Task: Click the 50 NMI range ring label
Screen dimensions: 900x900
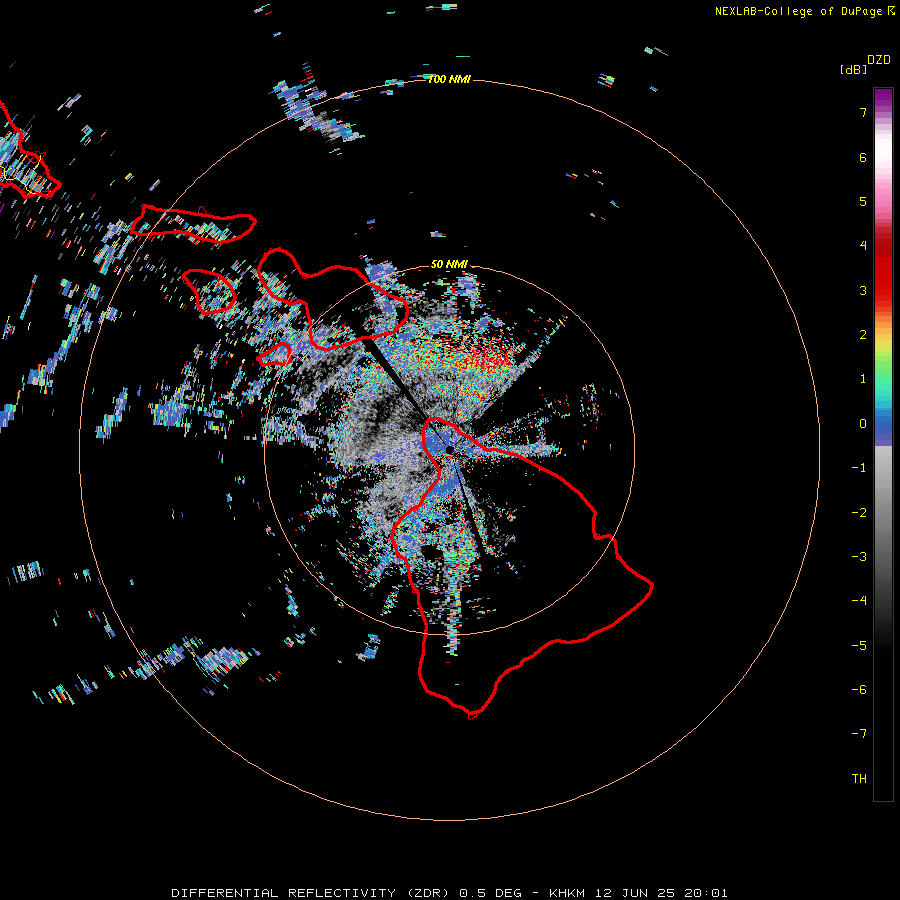Action: coord(449,264)
